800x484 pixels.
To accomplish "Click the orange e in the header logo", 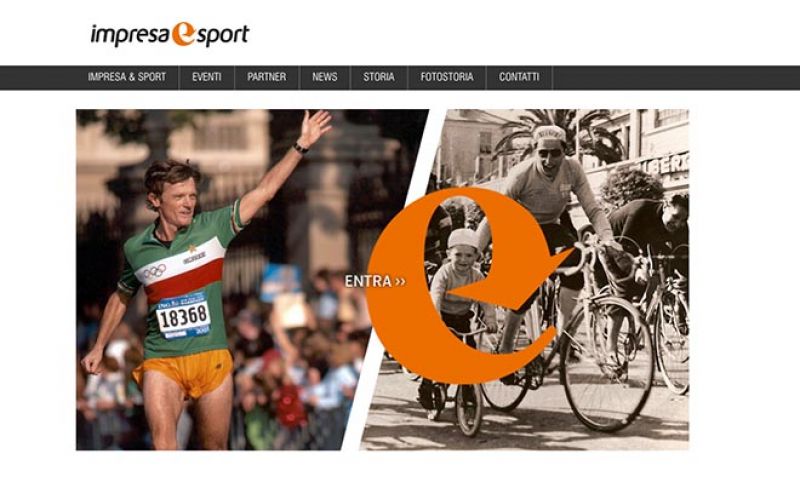I will coord(183,34).
